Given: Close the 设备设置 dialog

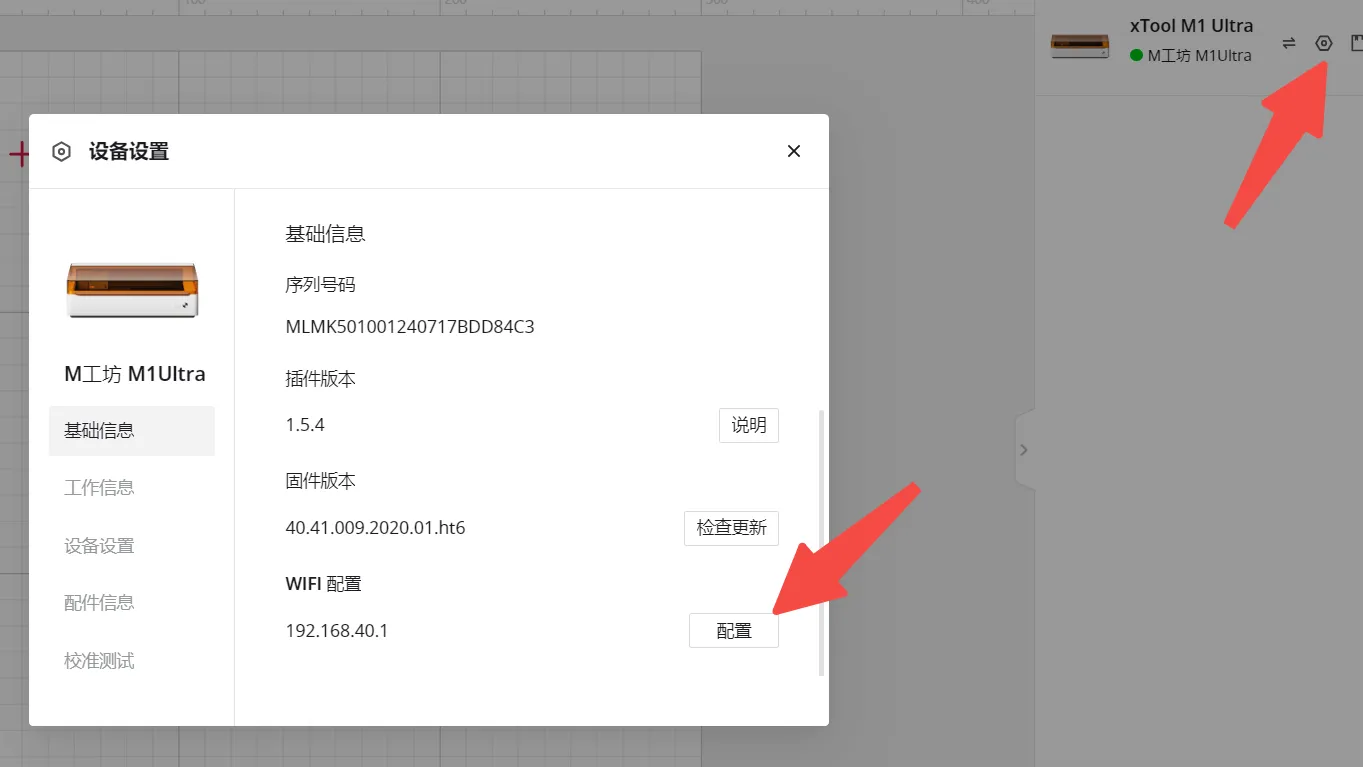Looking at the screenshot, I should coord(794,151).
